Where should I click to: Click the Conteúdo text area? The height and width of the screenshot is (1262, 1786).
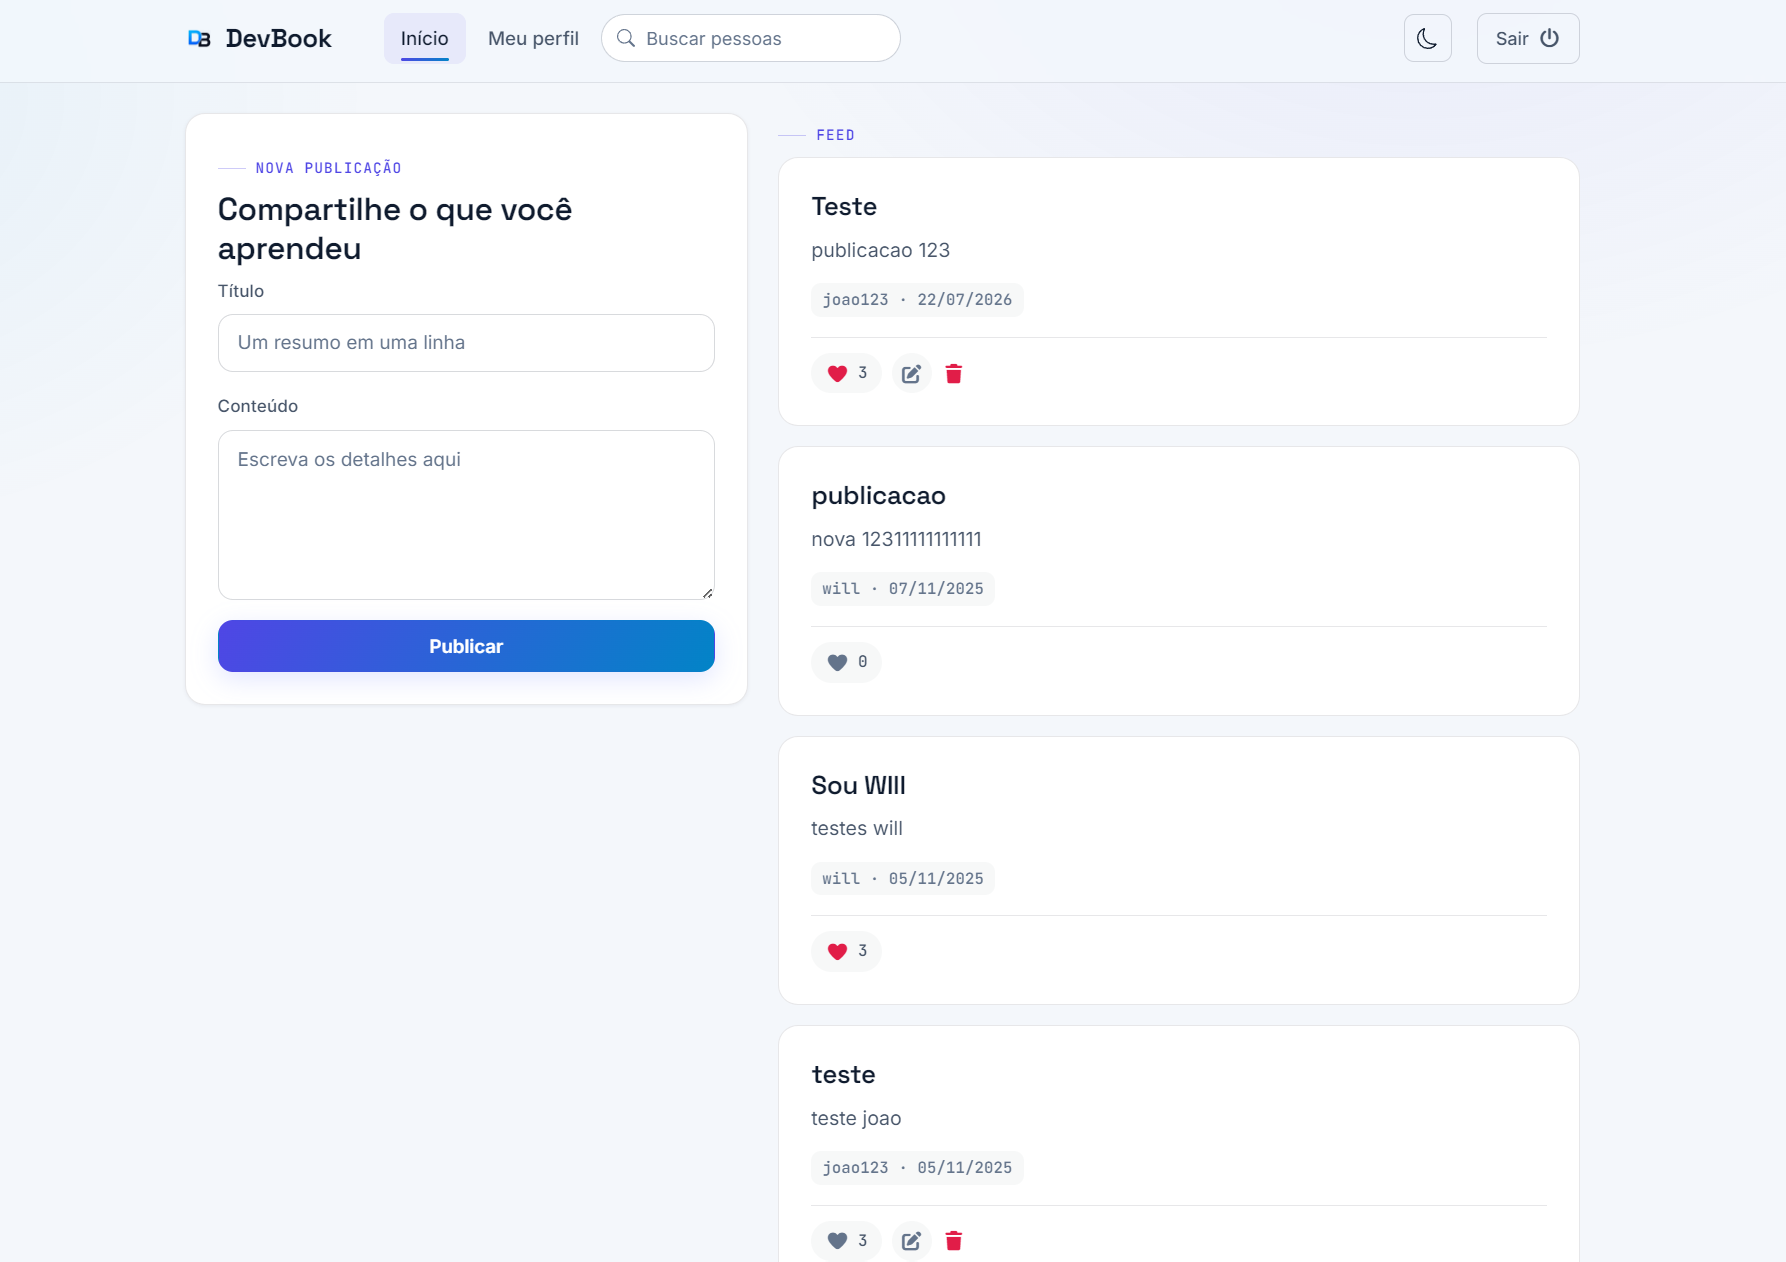(x=466, y=515)
